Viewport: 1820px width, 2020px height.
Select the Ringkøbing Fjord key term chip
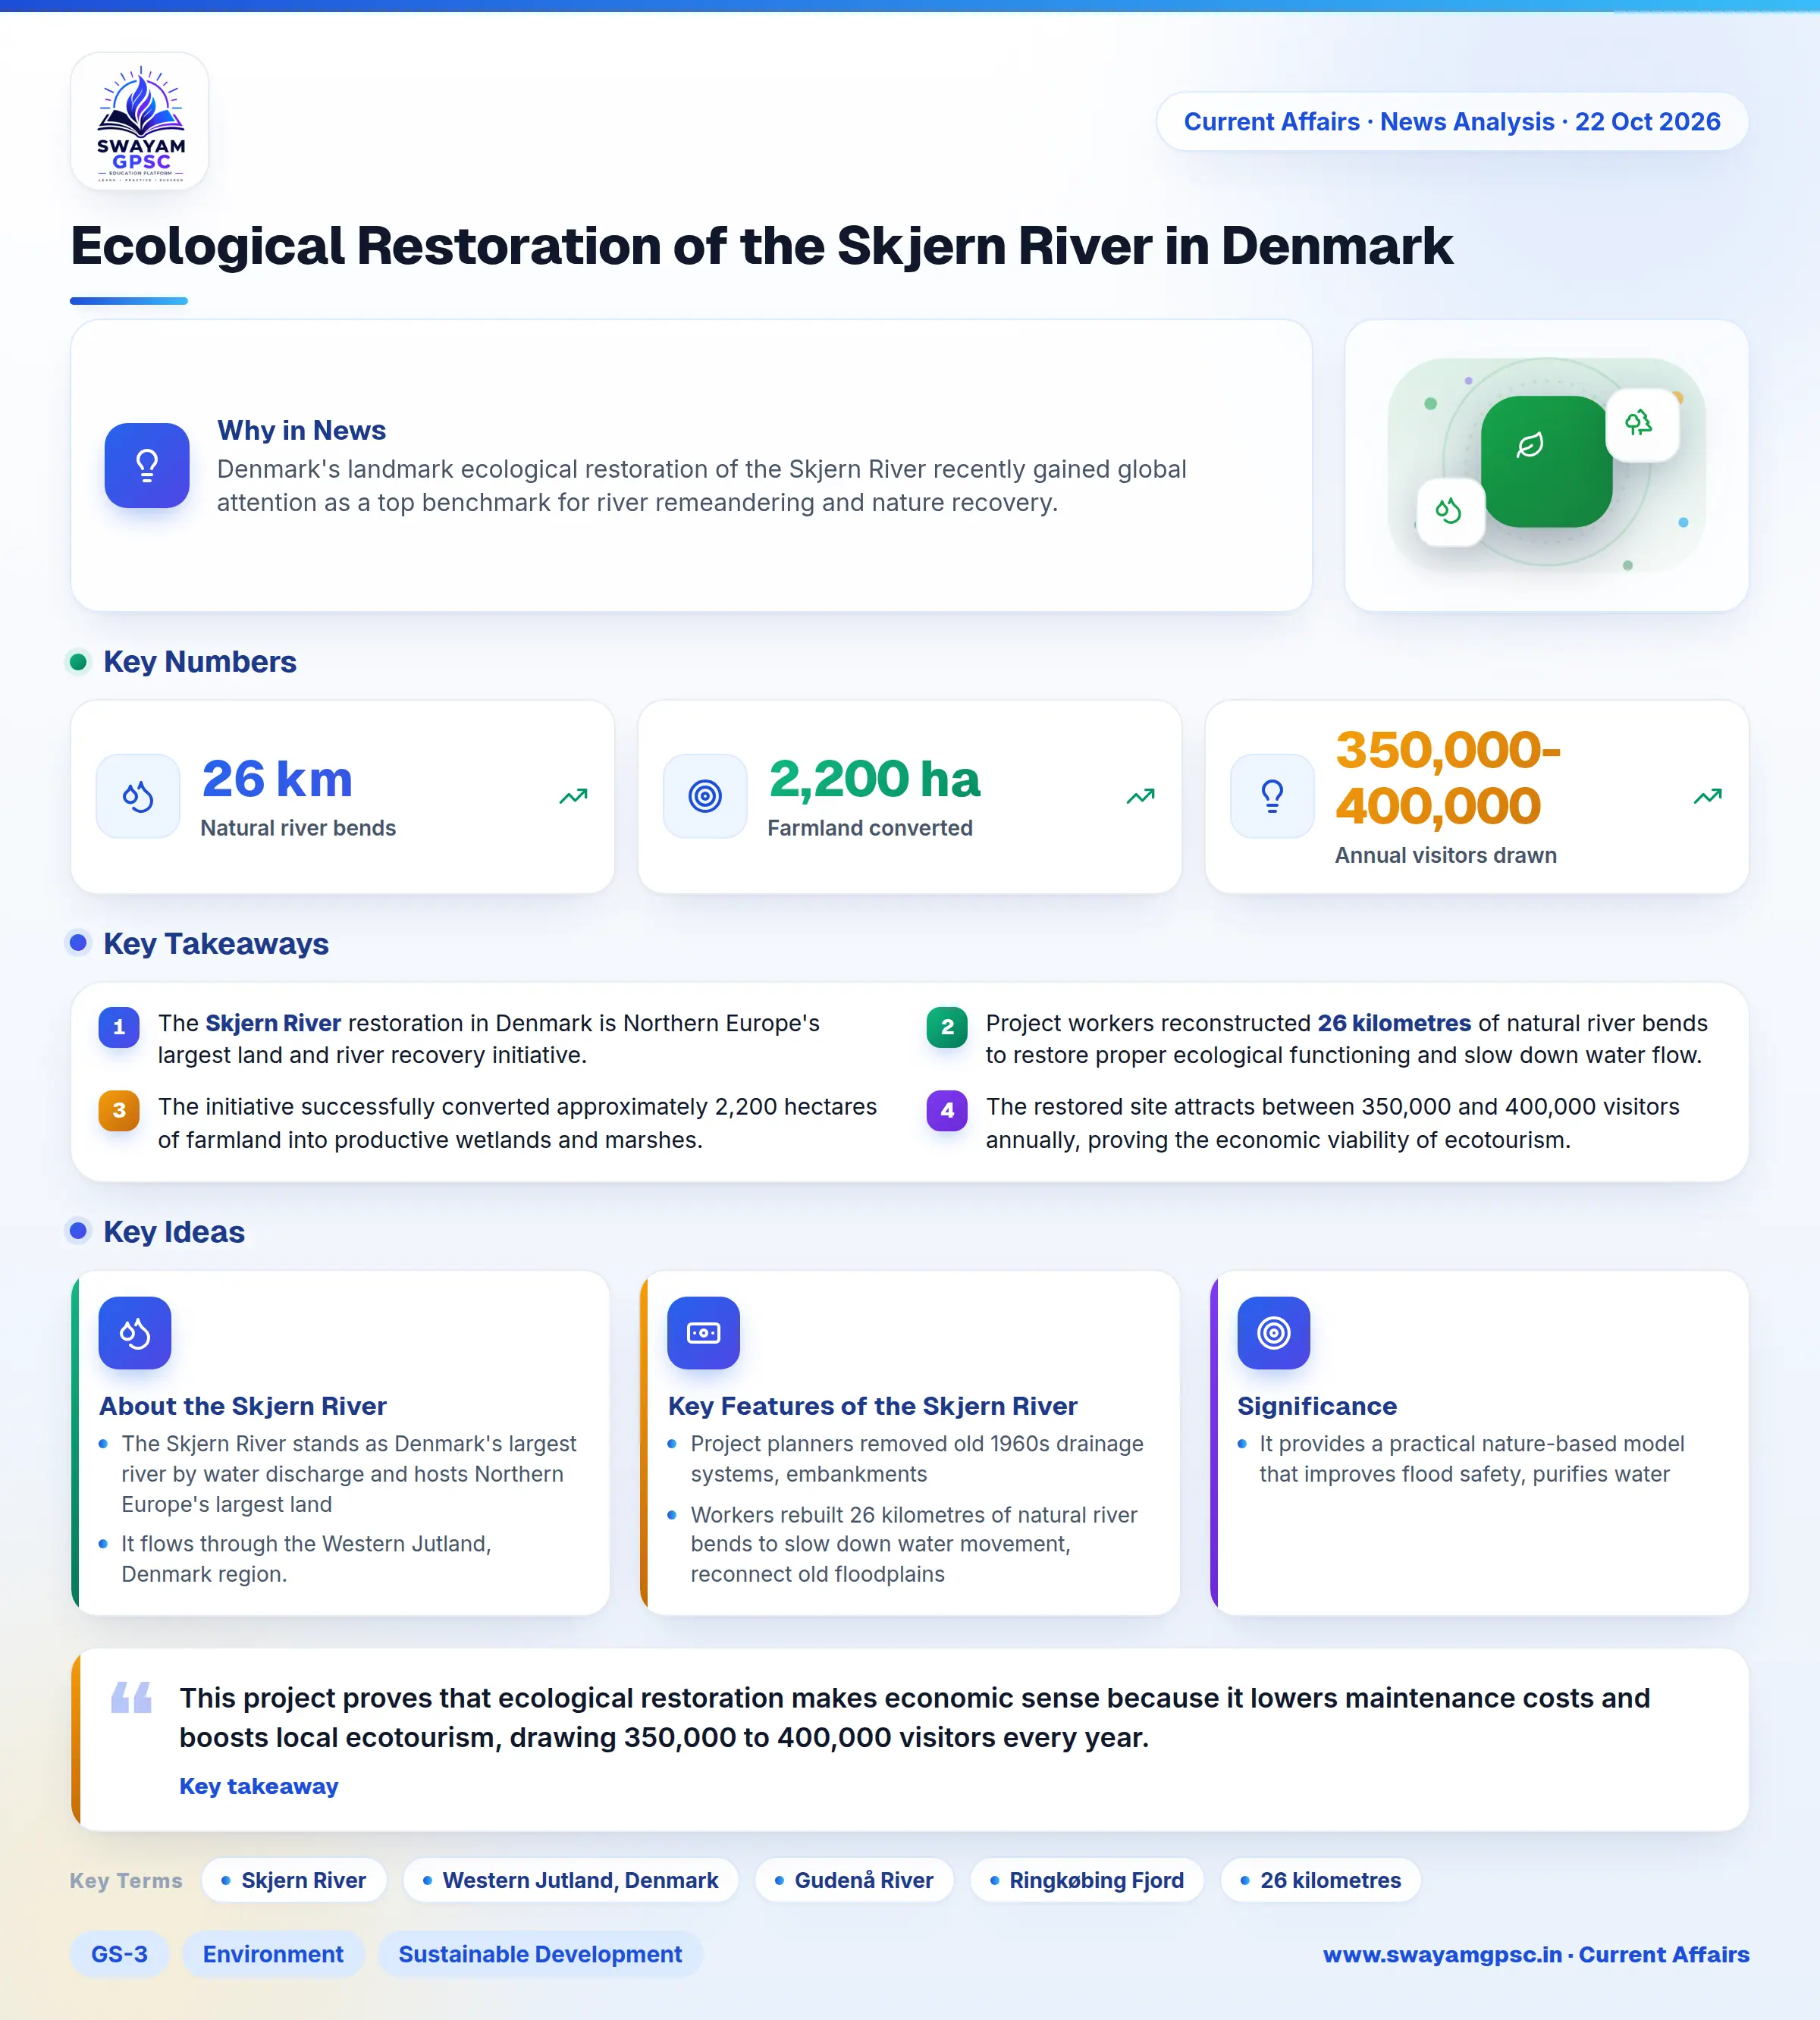(x=1087, y=1880)
